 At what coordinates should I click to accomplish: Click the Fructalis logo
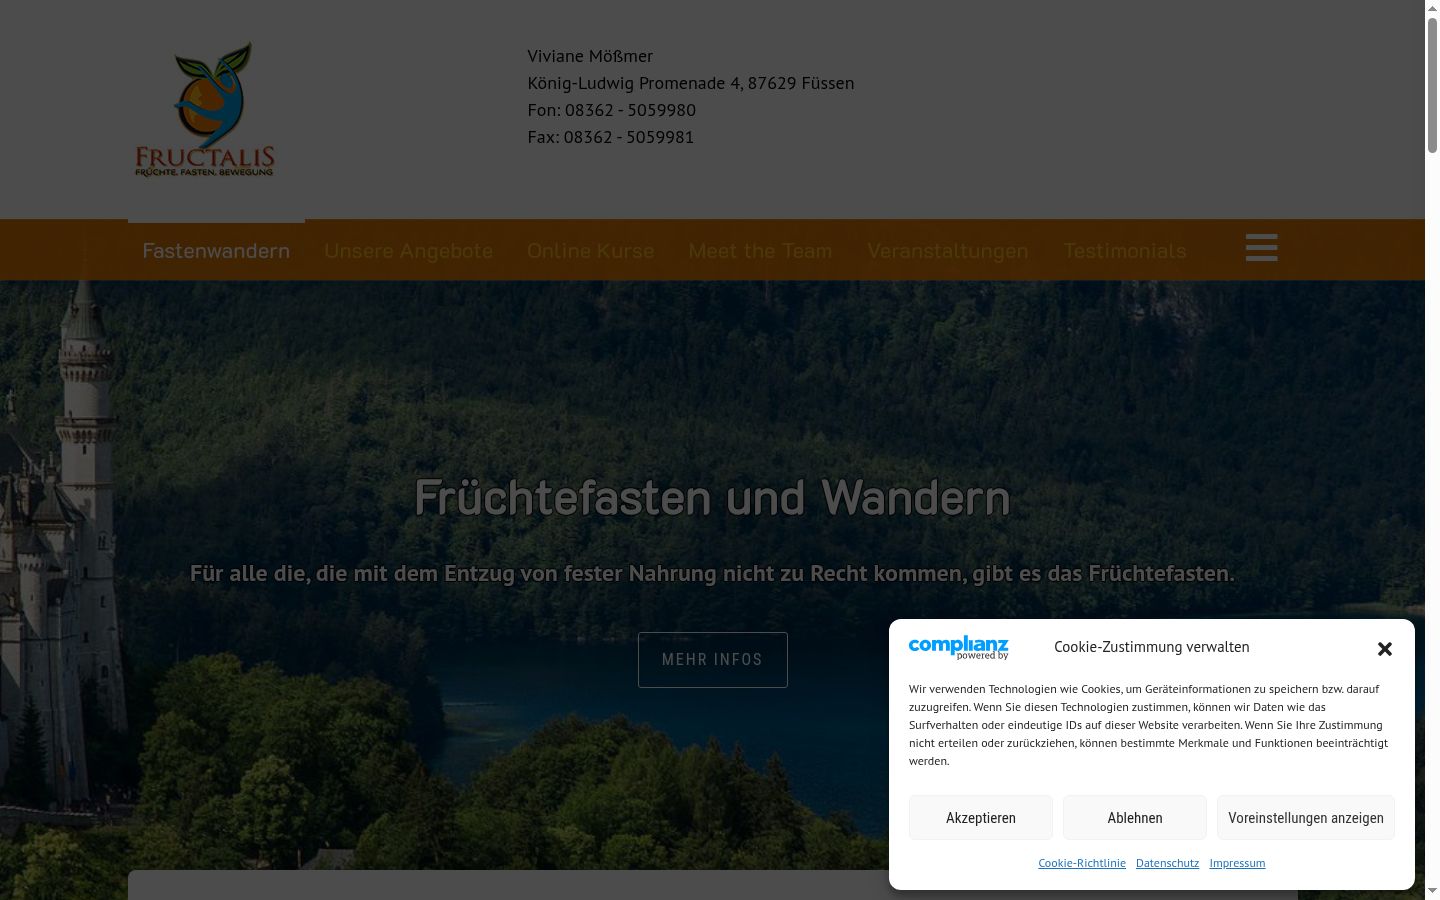click(x=205, y=109)
